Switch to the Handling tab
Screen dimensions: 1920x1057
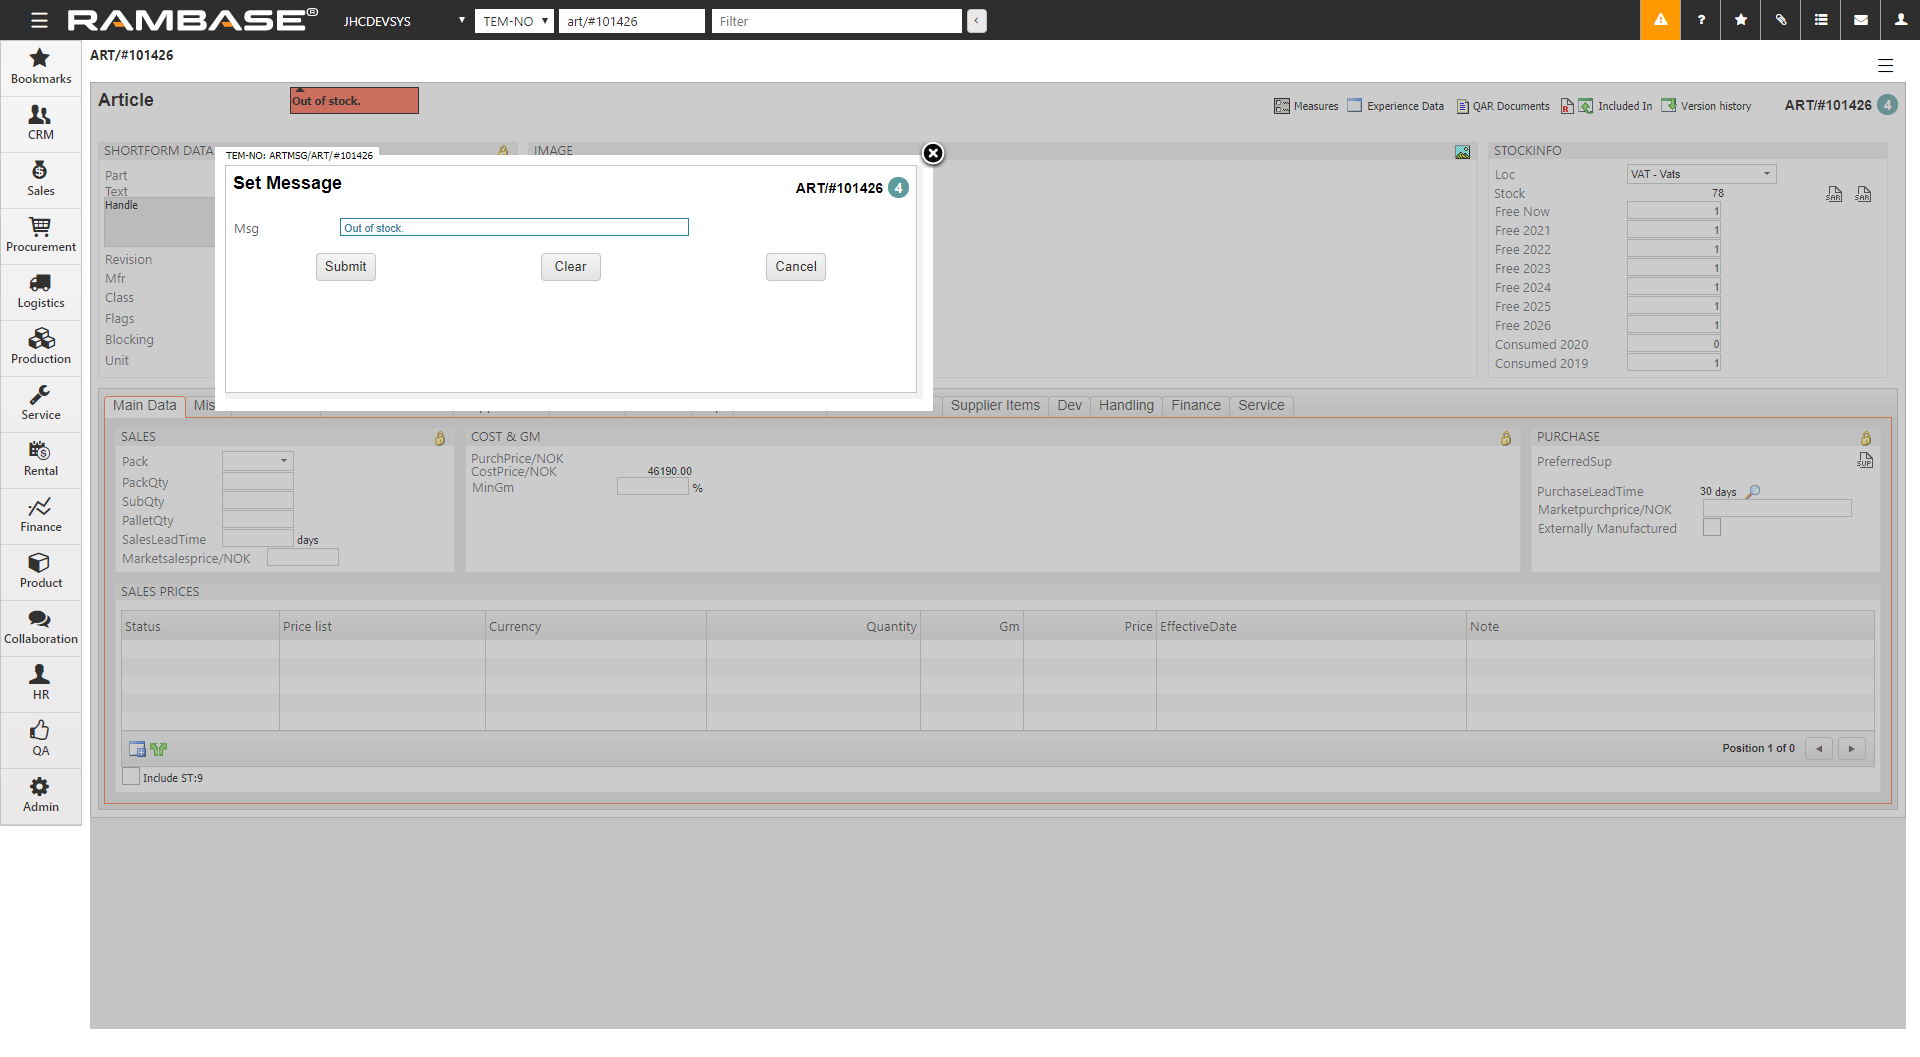pyautogui.click(x=1126, y=405)
